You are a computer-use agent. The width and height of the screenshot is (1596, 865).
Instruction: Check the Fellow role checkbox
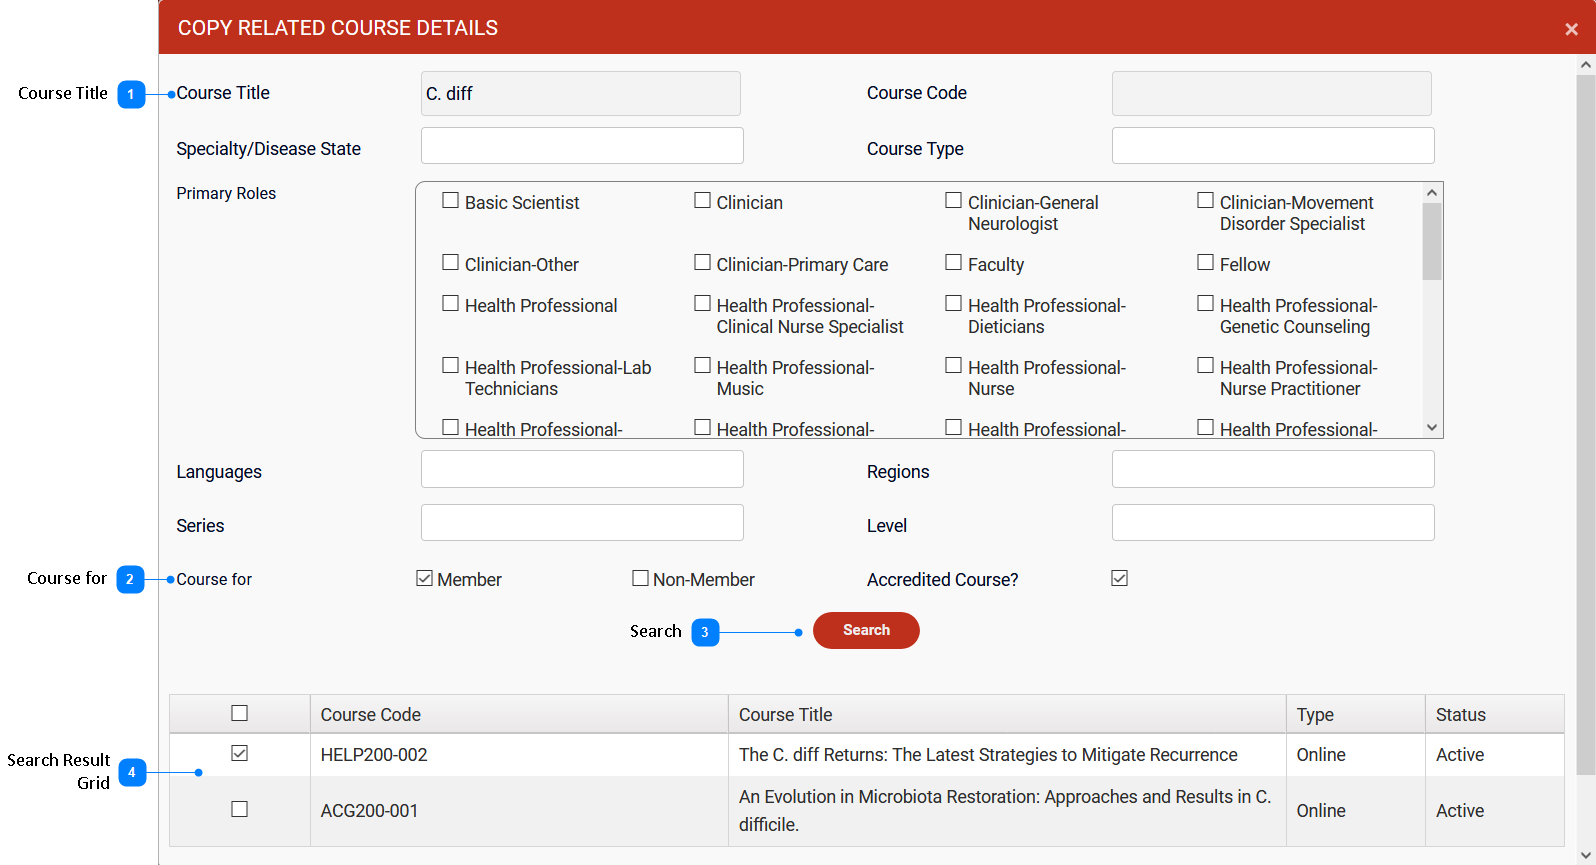[1206, 263]
